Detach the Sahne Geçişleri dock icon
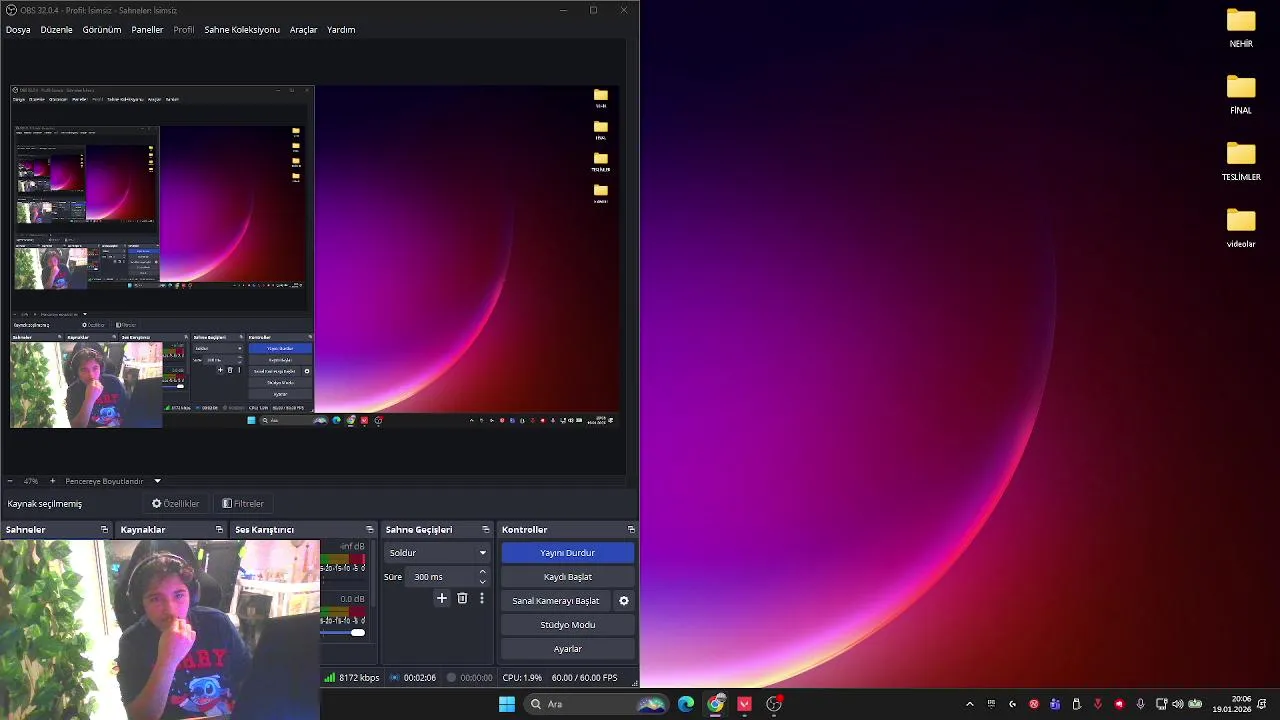The height and width of the screenshot is (720, 1280). (x=486, y=530)
